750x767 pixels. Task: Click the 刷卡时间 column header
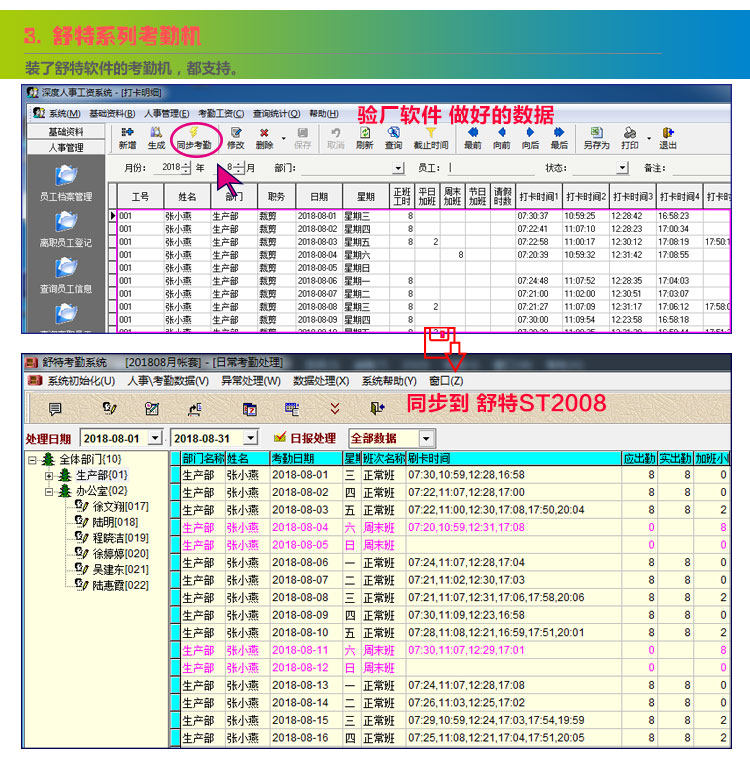point(513,459)
